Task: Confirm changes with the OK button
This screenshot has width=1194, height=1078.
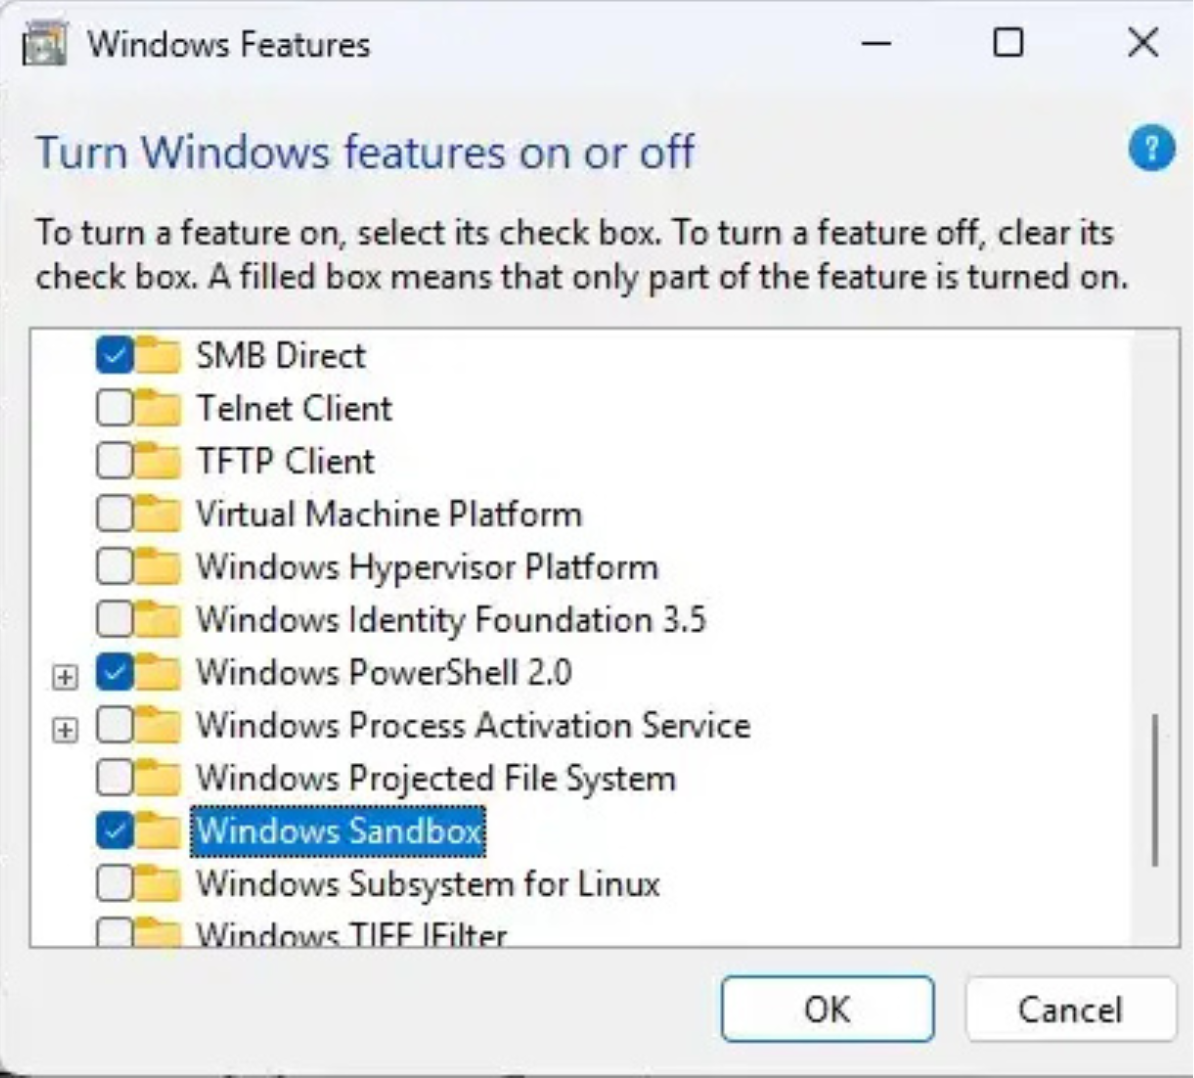Action: pyautogui.click(x=827, y=1009)
